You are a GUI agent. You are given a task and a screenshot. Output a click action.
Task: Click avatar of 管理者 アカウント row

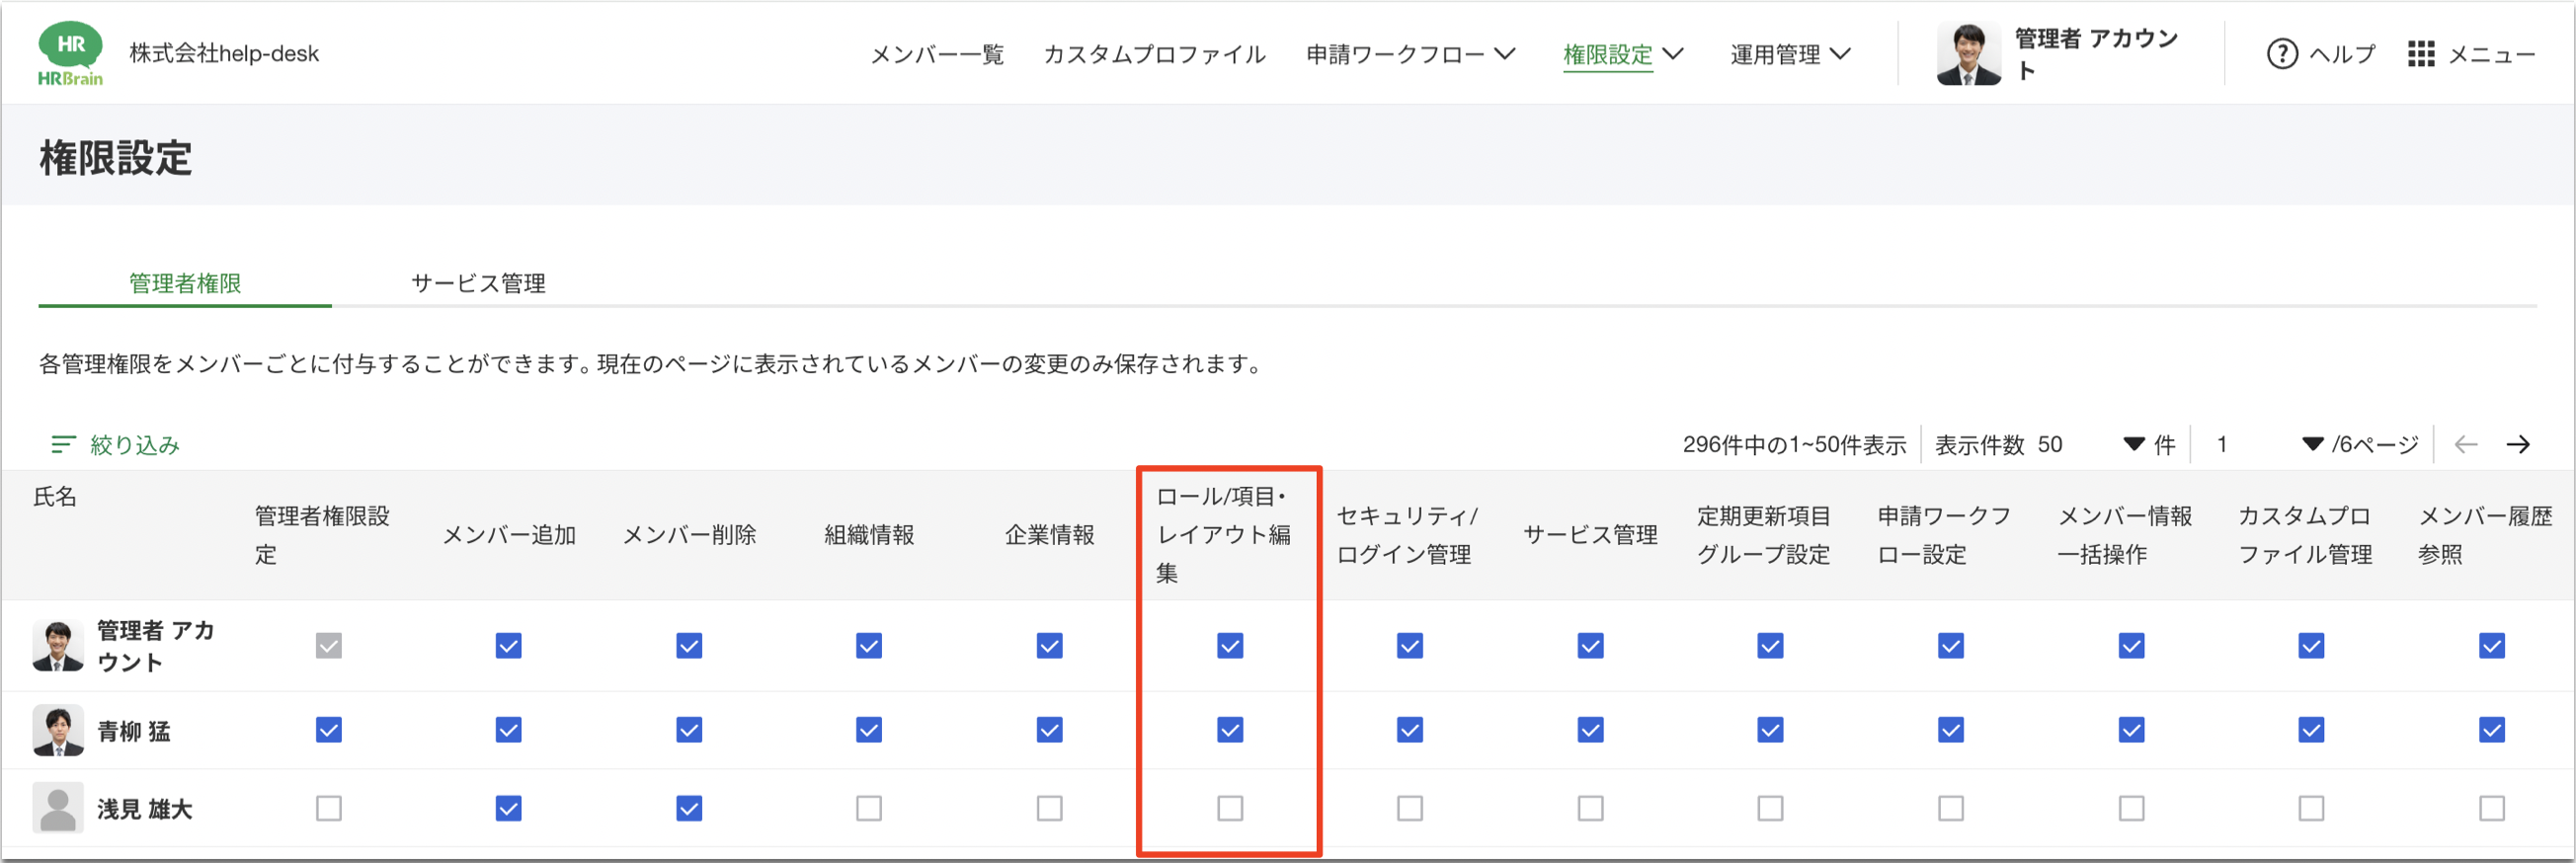point(57,645)
